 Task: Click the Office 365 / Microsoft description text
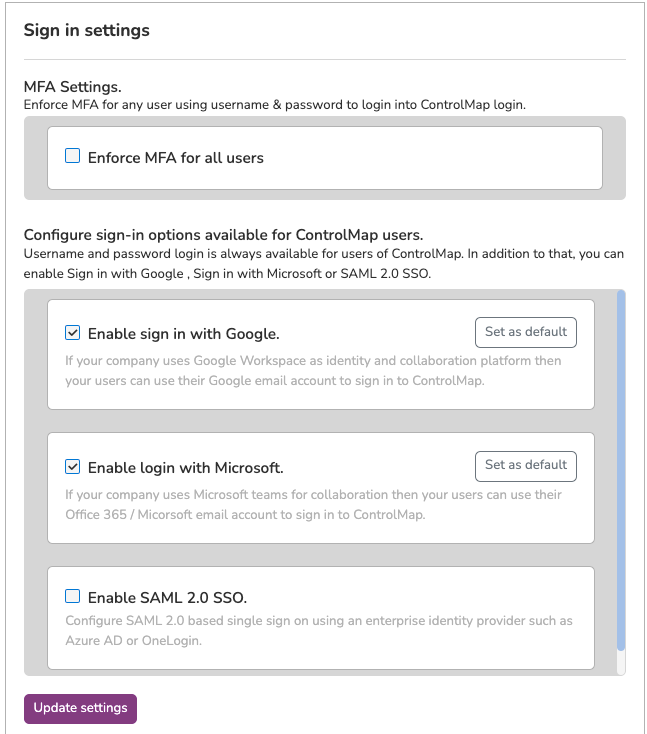point(313,505)
